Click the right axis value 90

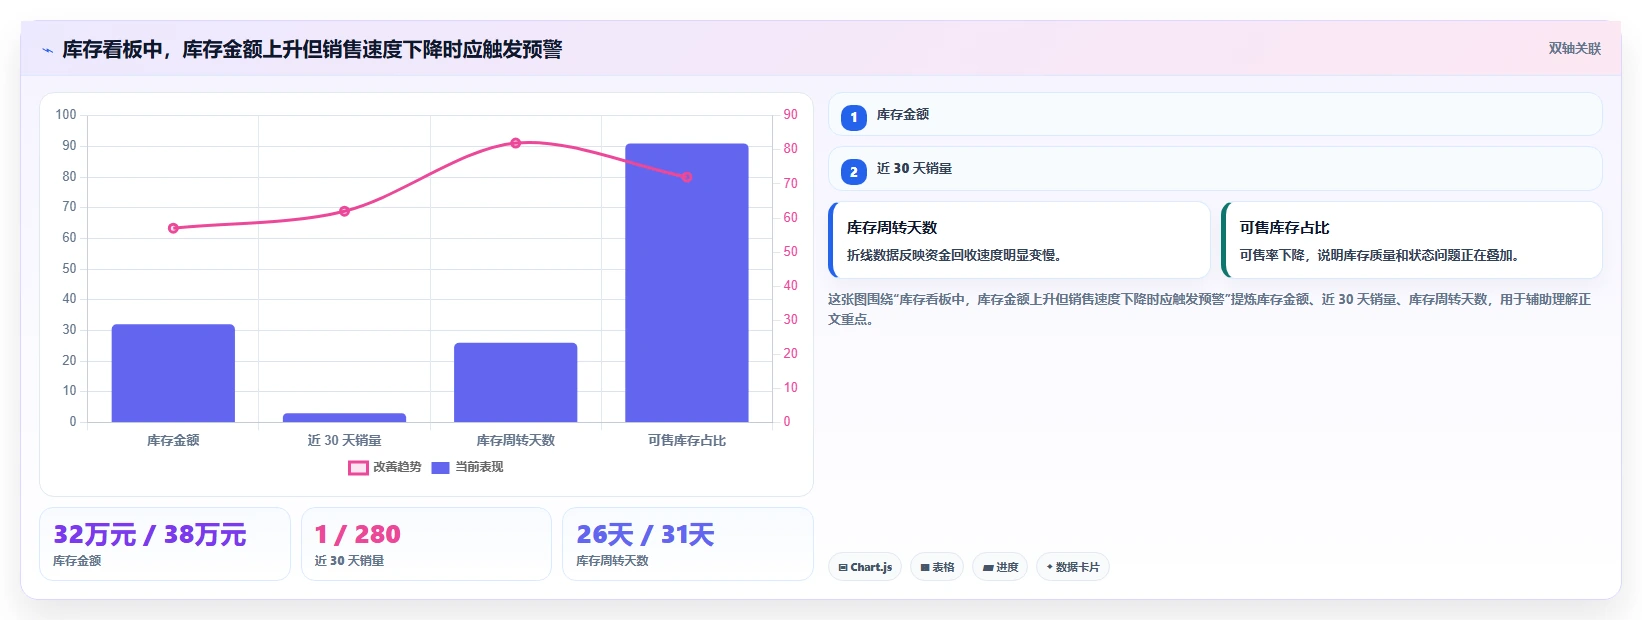(x=791, y=115)
